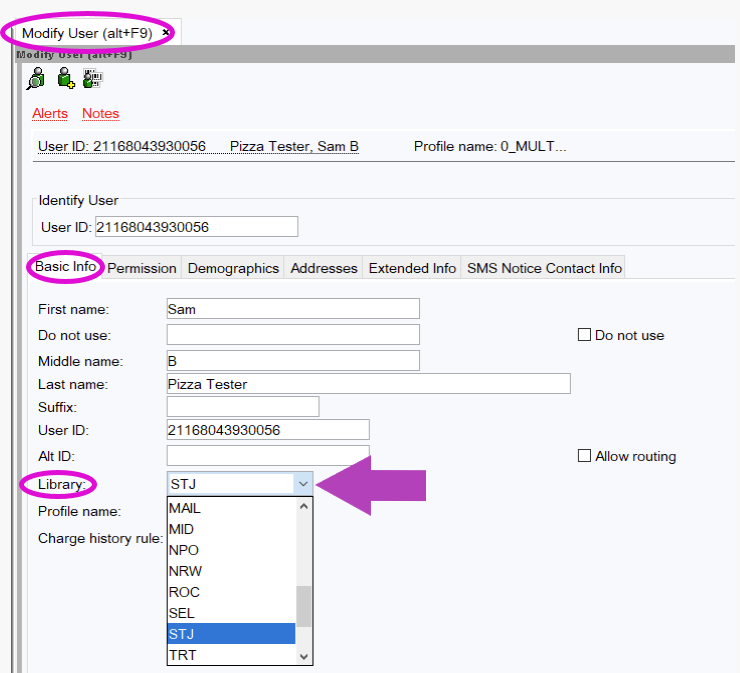The height and width of the screenshot is (673, 740).
Task: Click the Do not use text field
Action: (293, 335)
